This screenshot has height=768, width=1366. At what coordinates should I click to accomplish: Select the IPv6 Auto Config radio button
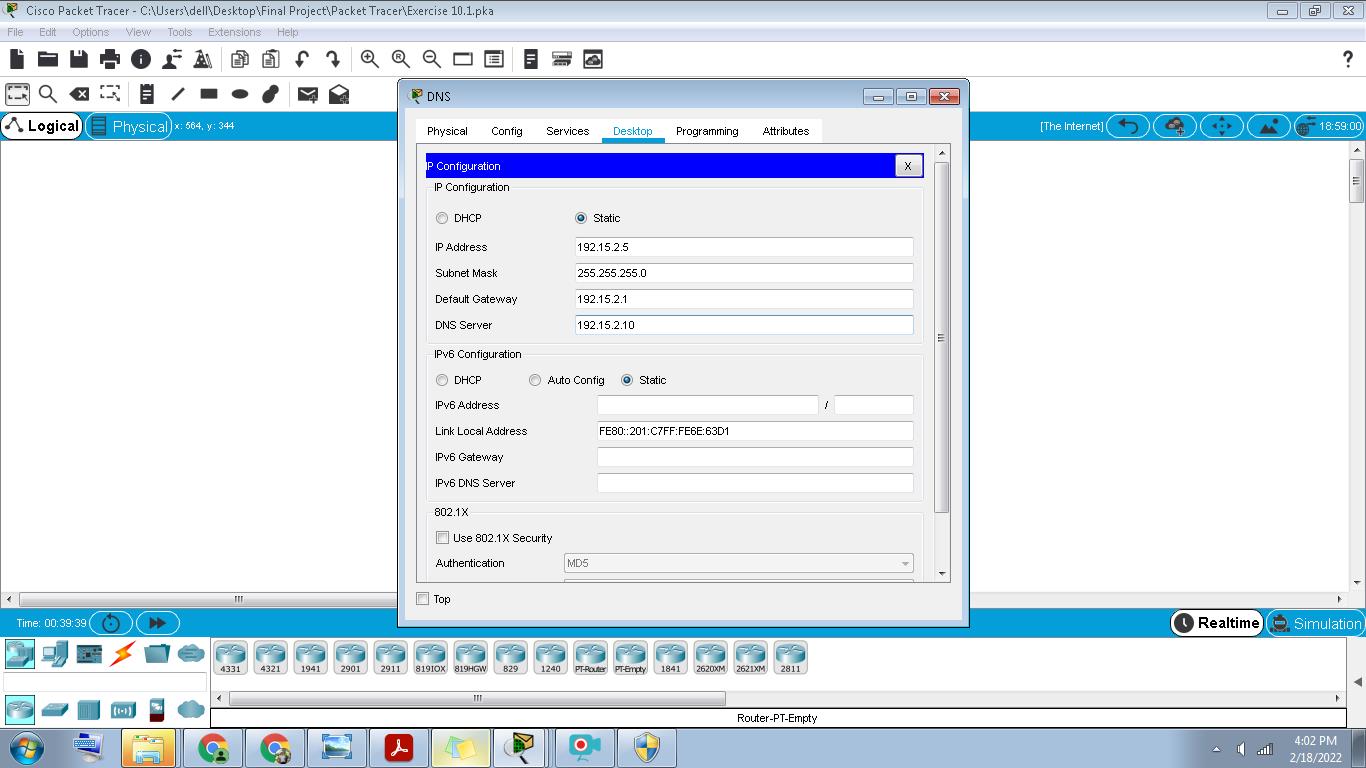click(535, 380)
